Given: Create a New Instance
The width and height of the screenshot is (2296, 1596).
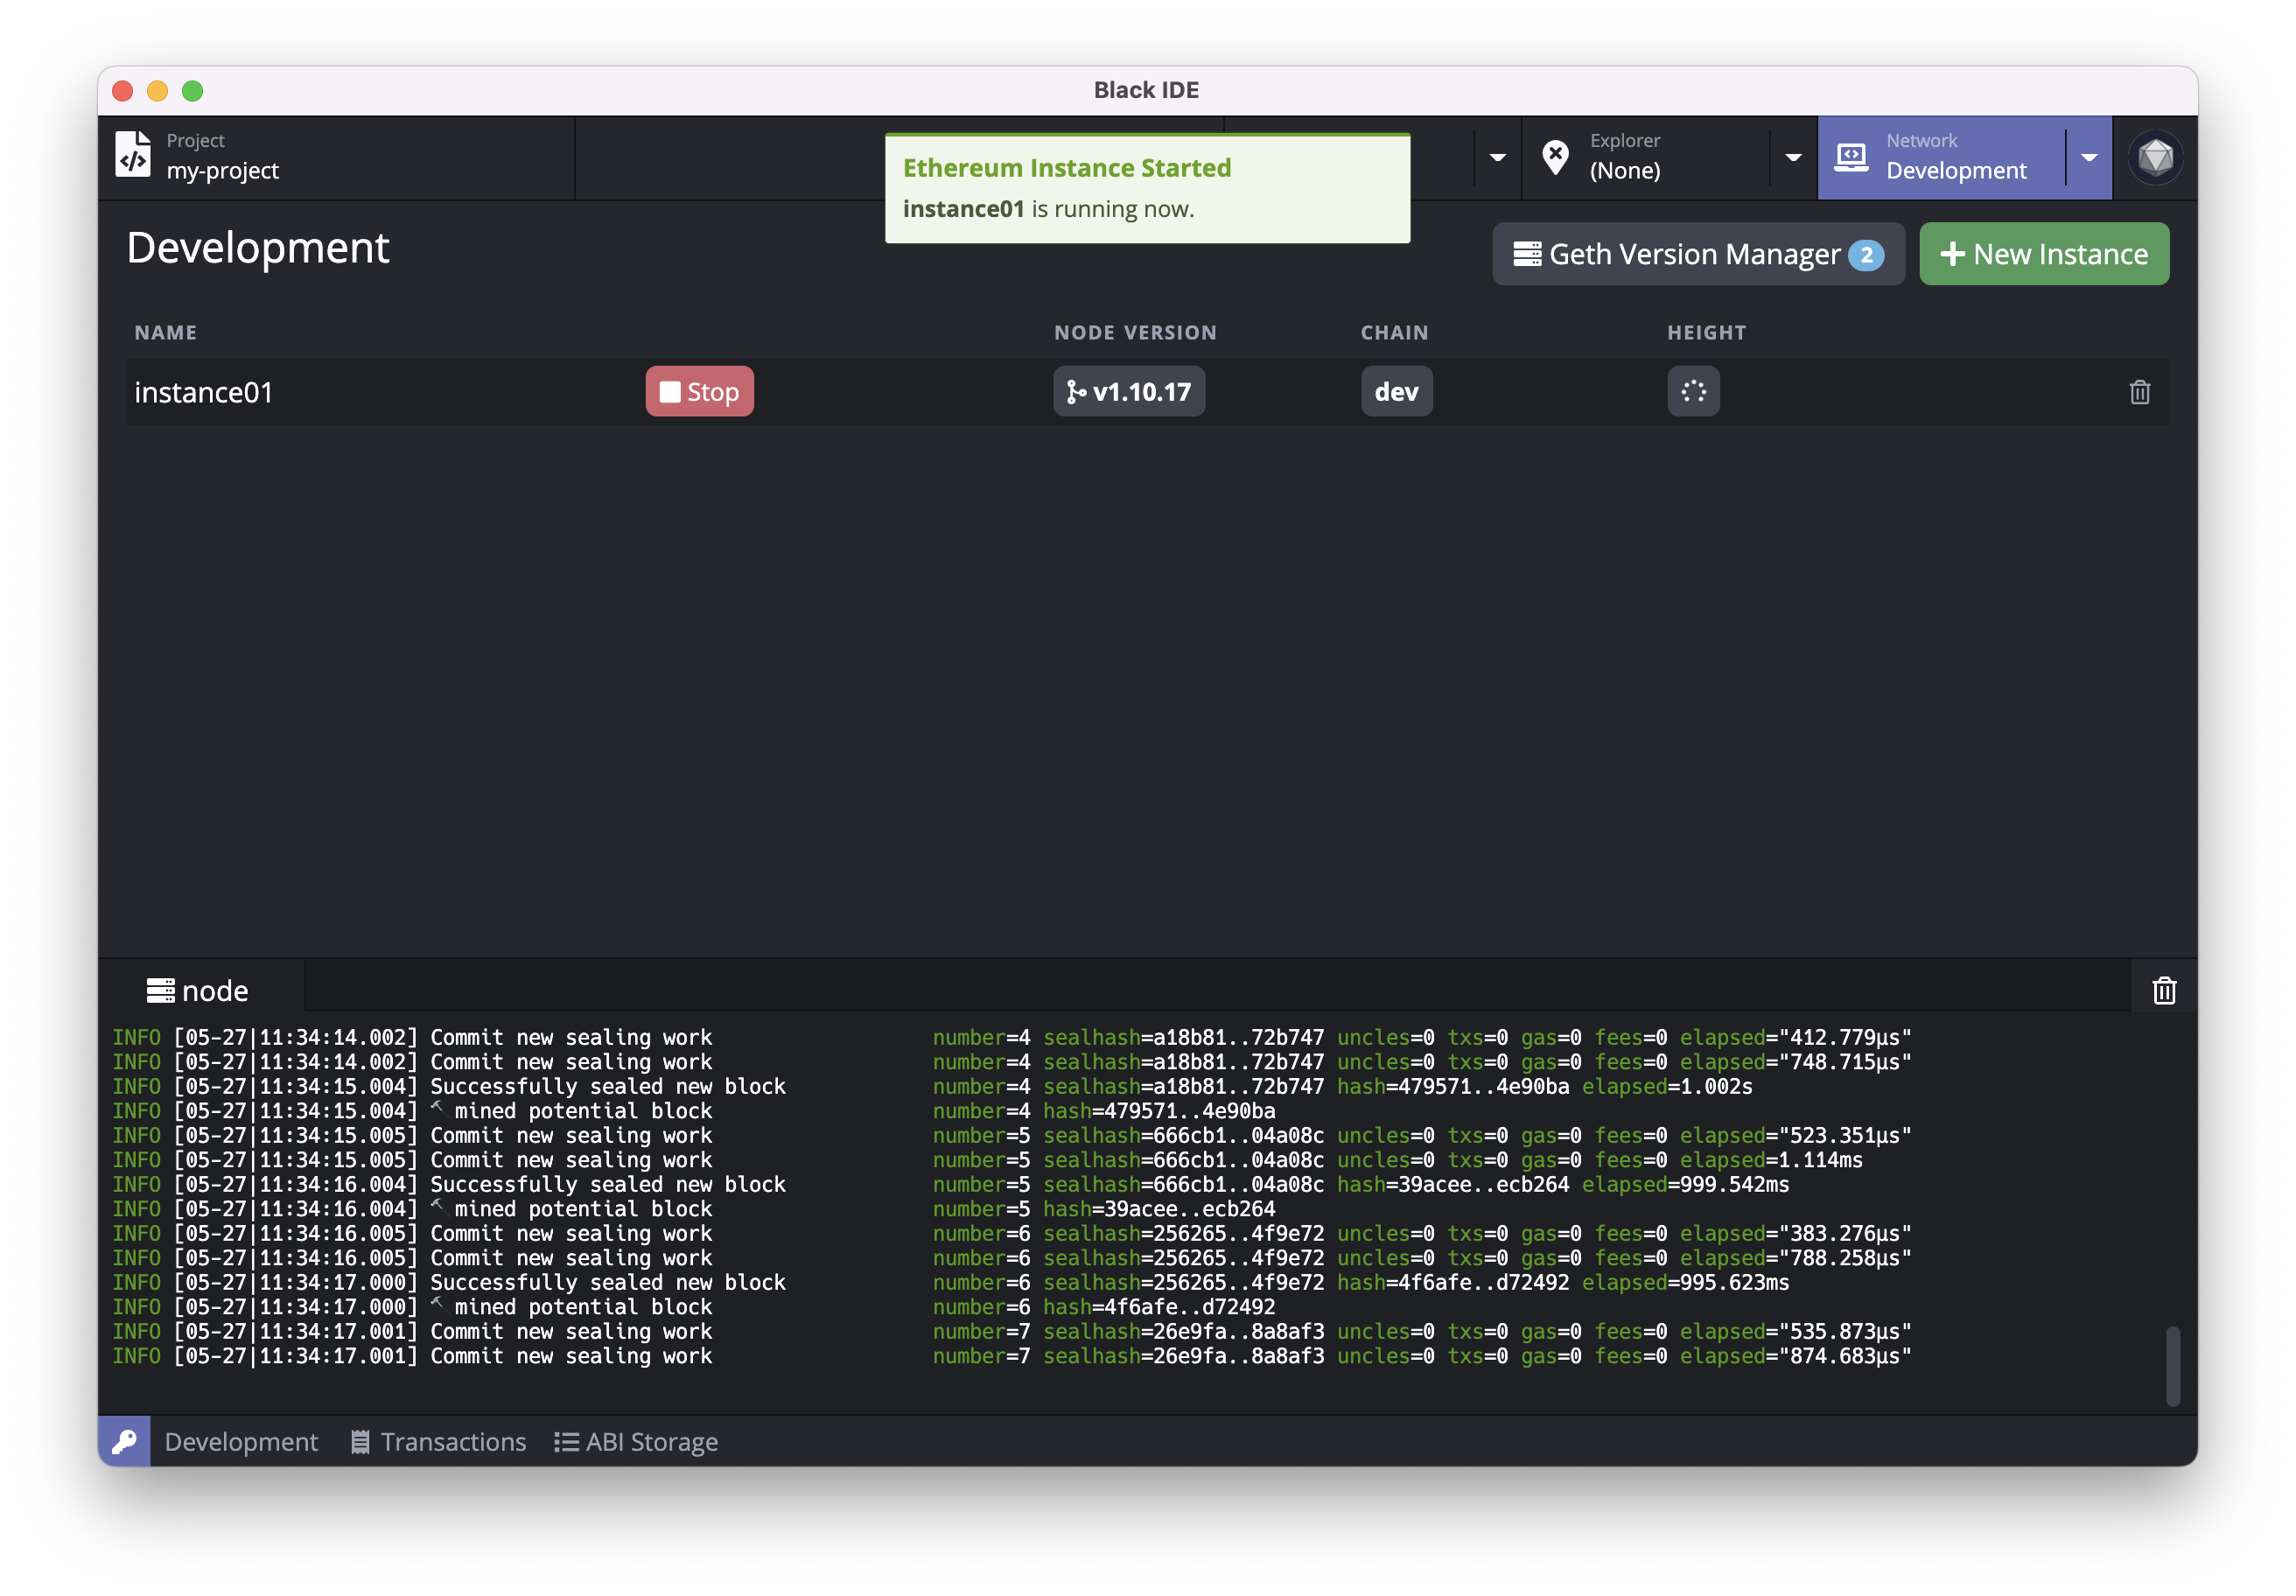Looking at the screenshot, I should (2043, 254).
